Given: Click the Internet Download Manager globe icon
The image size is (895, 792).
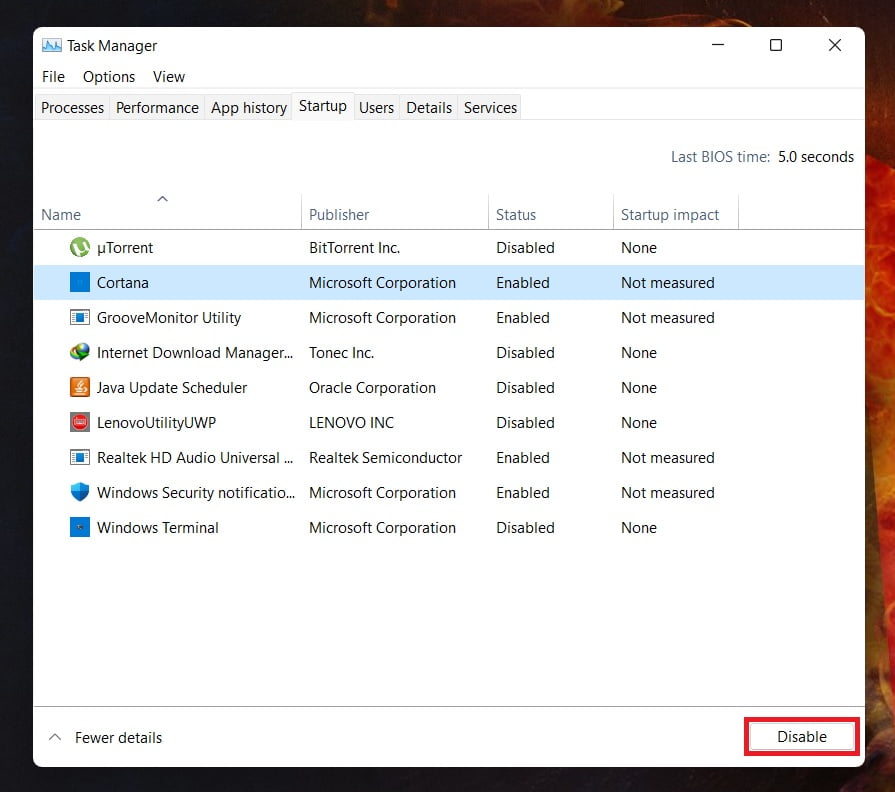Looking at the screenshot, I should coord(80,353).
